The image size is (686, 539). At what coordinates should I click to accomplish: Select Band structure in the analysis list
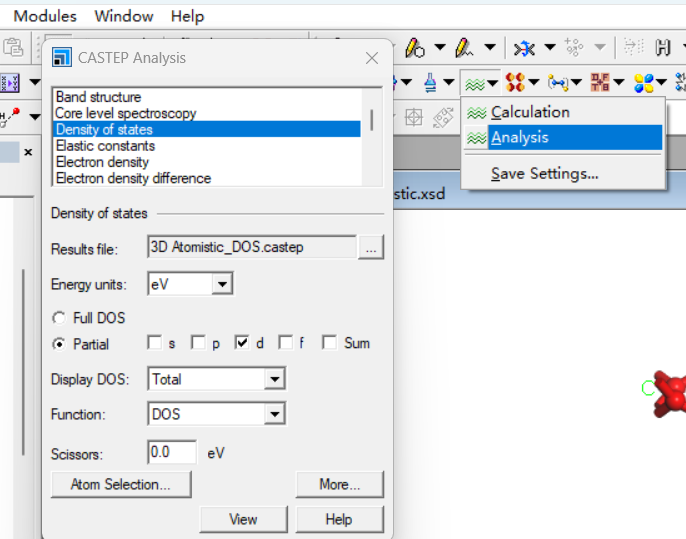207,97
